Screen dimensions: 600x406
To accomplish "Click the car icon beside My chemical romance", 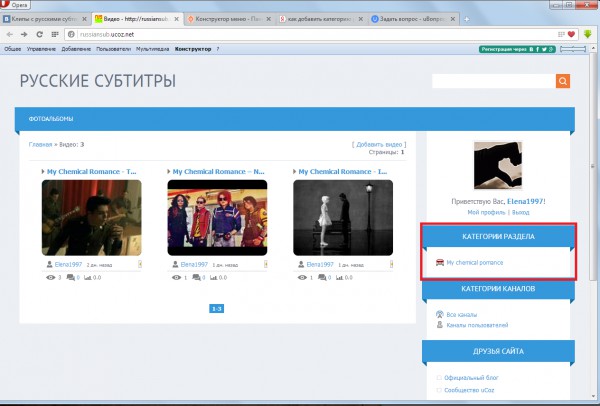I will tap(440, 263).
